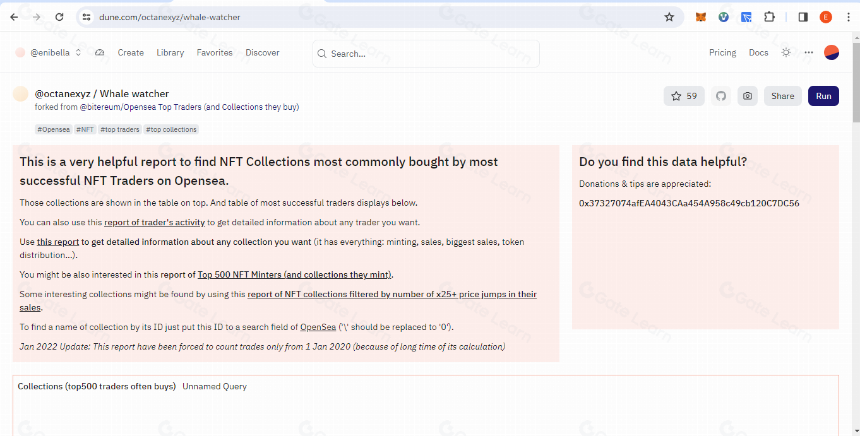Open MetaMask fox extension
Screen dimensions: 860x436
pos(701,17)
